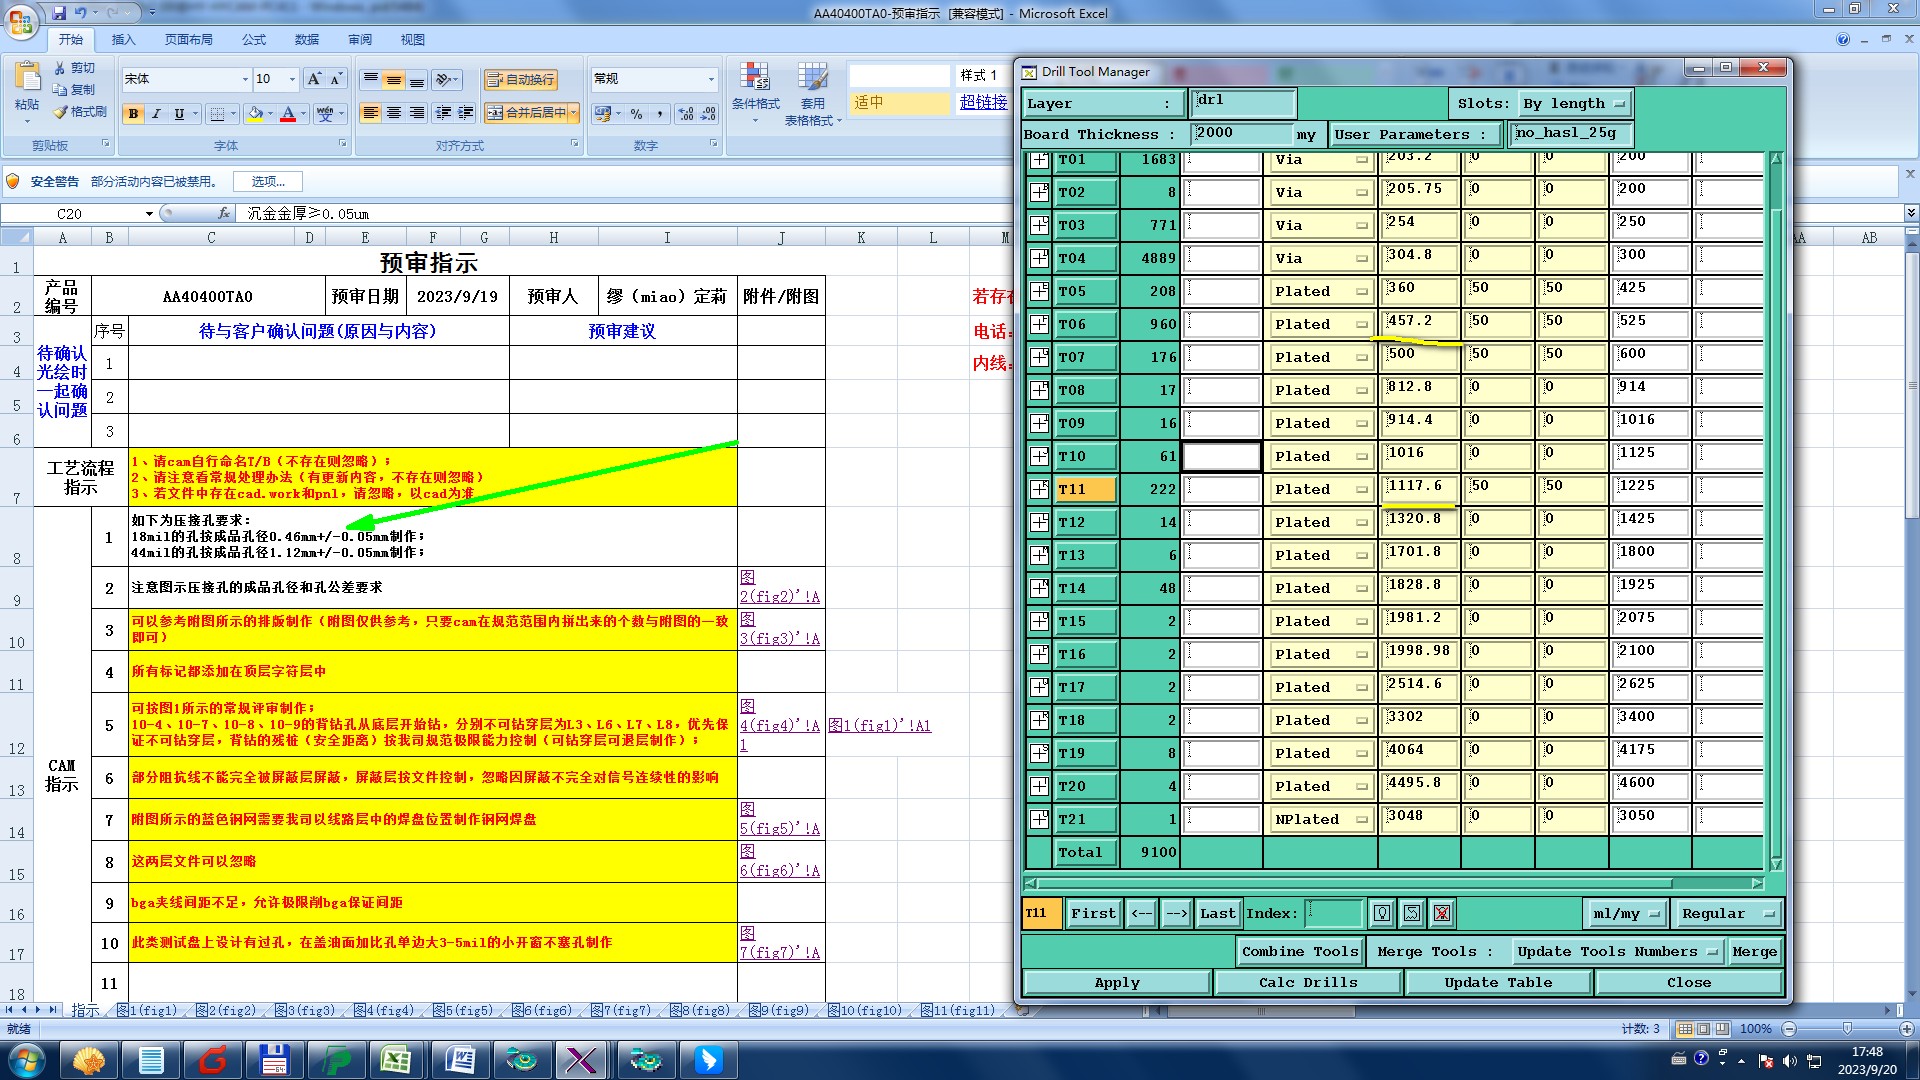Click the Calc Drills button
Viewport: 1920px width, 1080px height.
1307,982
